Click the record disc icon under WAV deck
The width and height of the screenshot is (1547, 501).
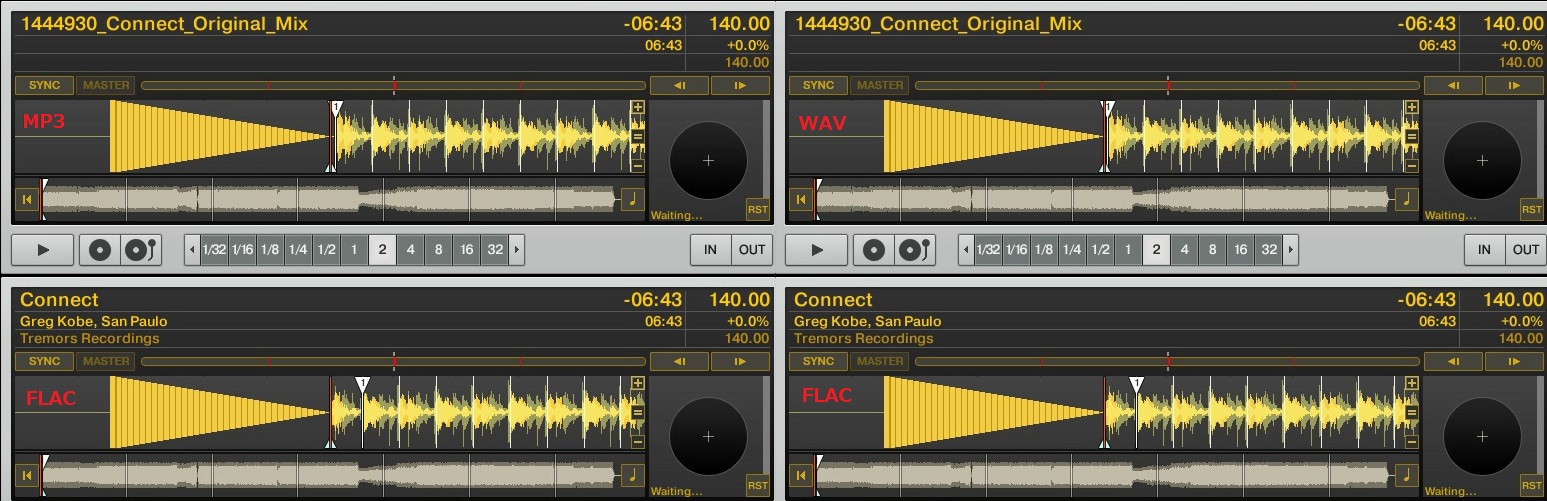(x=874, y=249)
